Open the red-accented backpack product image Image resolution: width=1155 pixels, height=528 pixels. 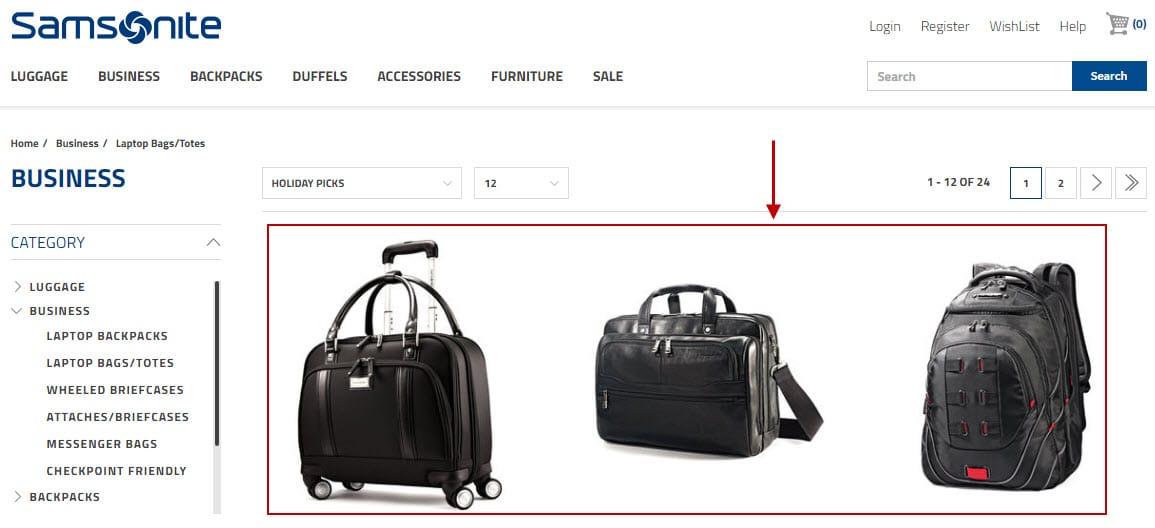pyautogui.click(x=1006, y=376)
